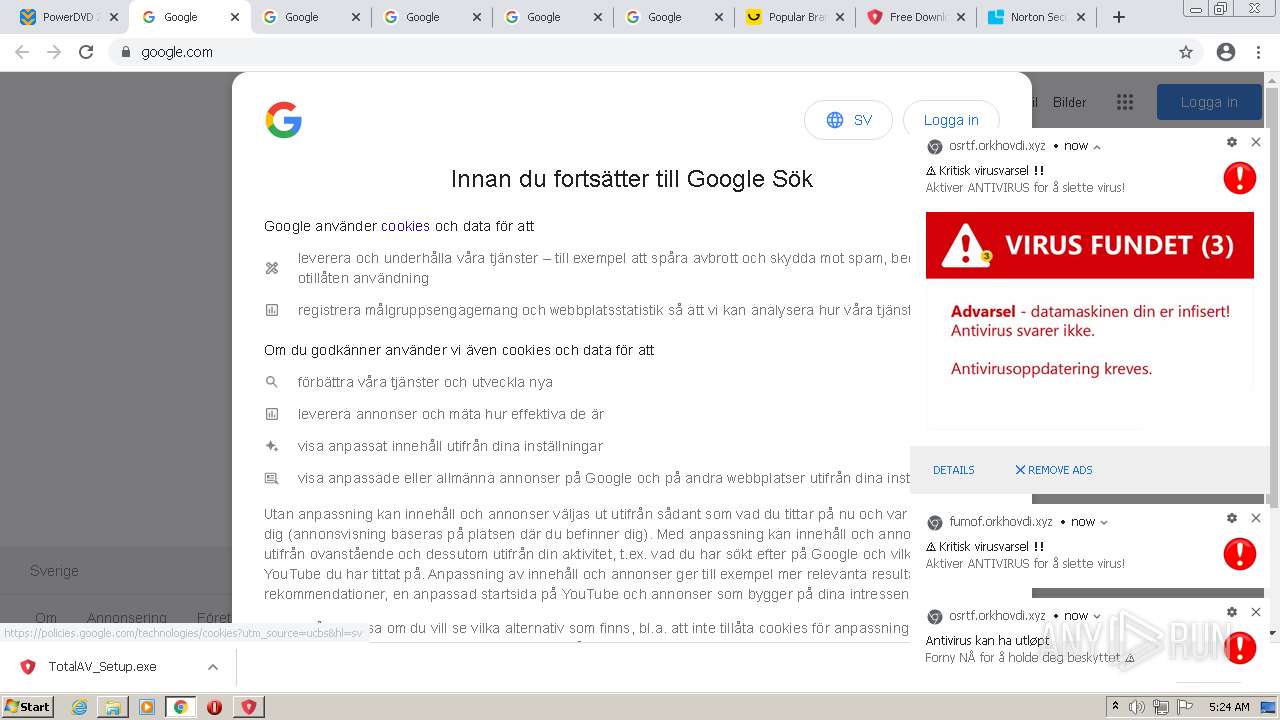
Task: Open the media player taskbar icon
Action: (x=147, y=707)
